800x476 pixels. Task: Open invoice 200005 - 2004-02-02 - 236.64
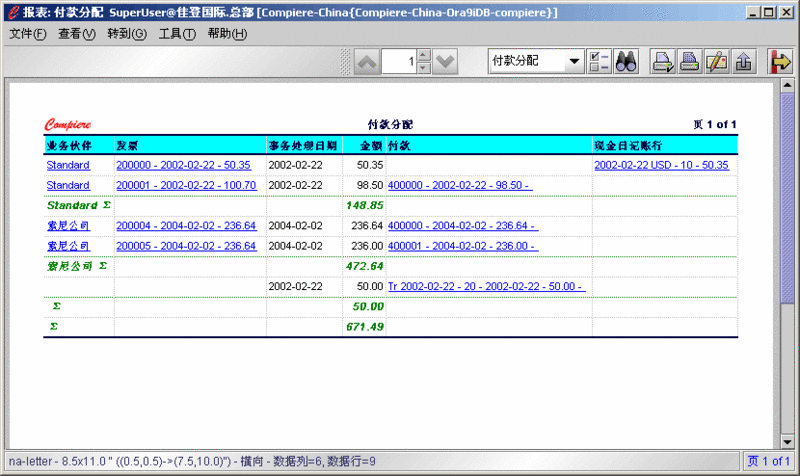tap(186, 246)
